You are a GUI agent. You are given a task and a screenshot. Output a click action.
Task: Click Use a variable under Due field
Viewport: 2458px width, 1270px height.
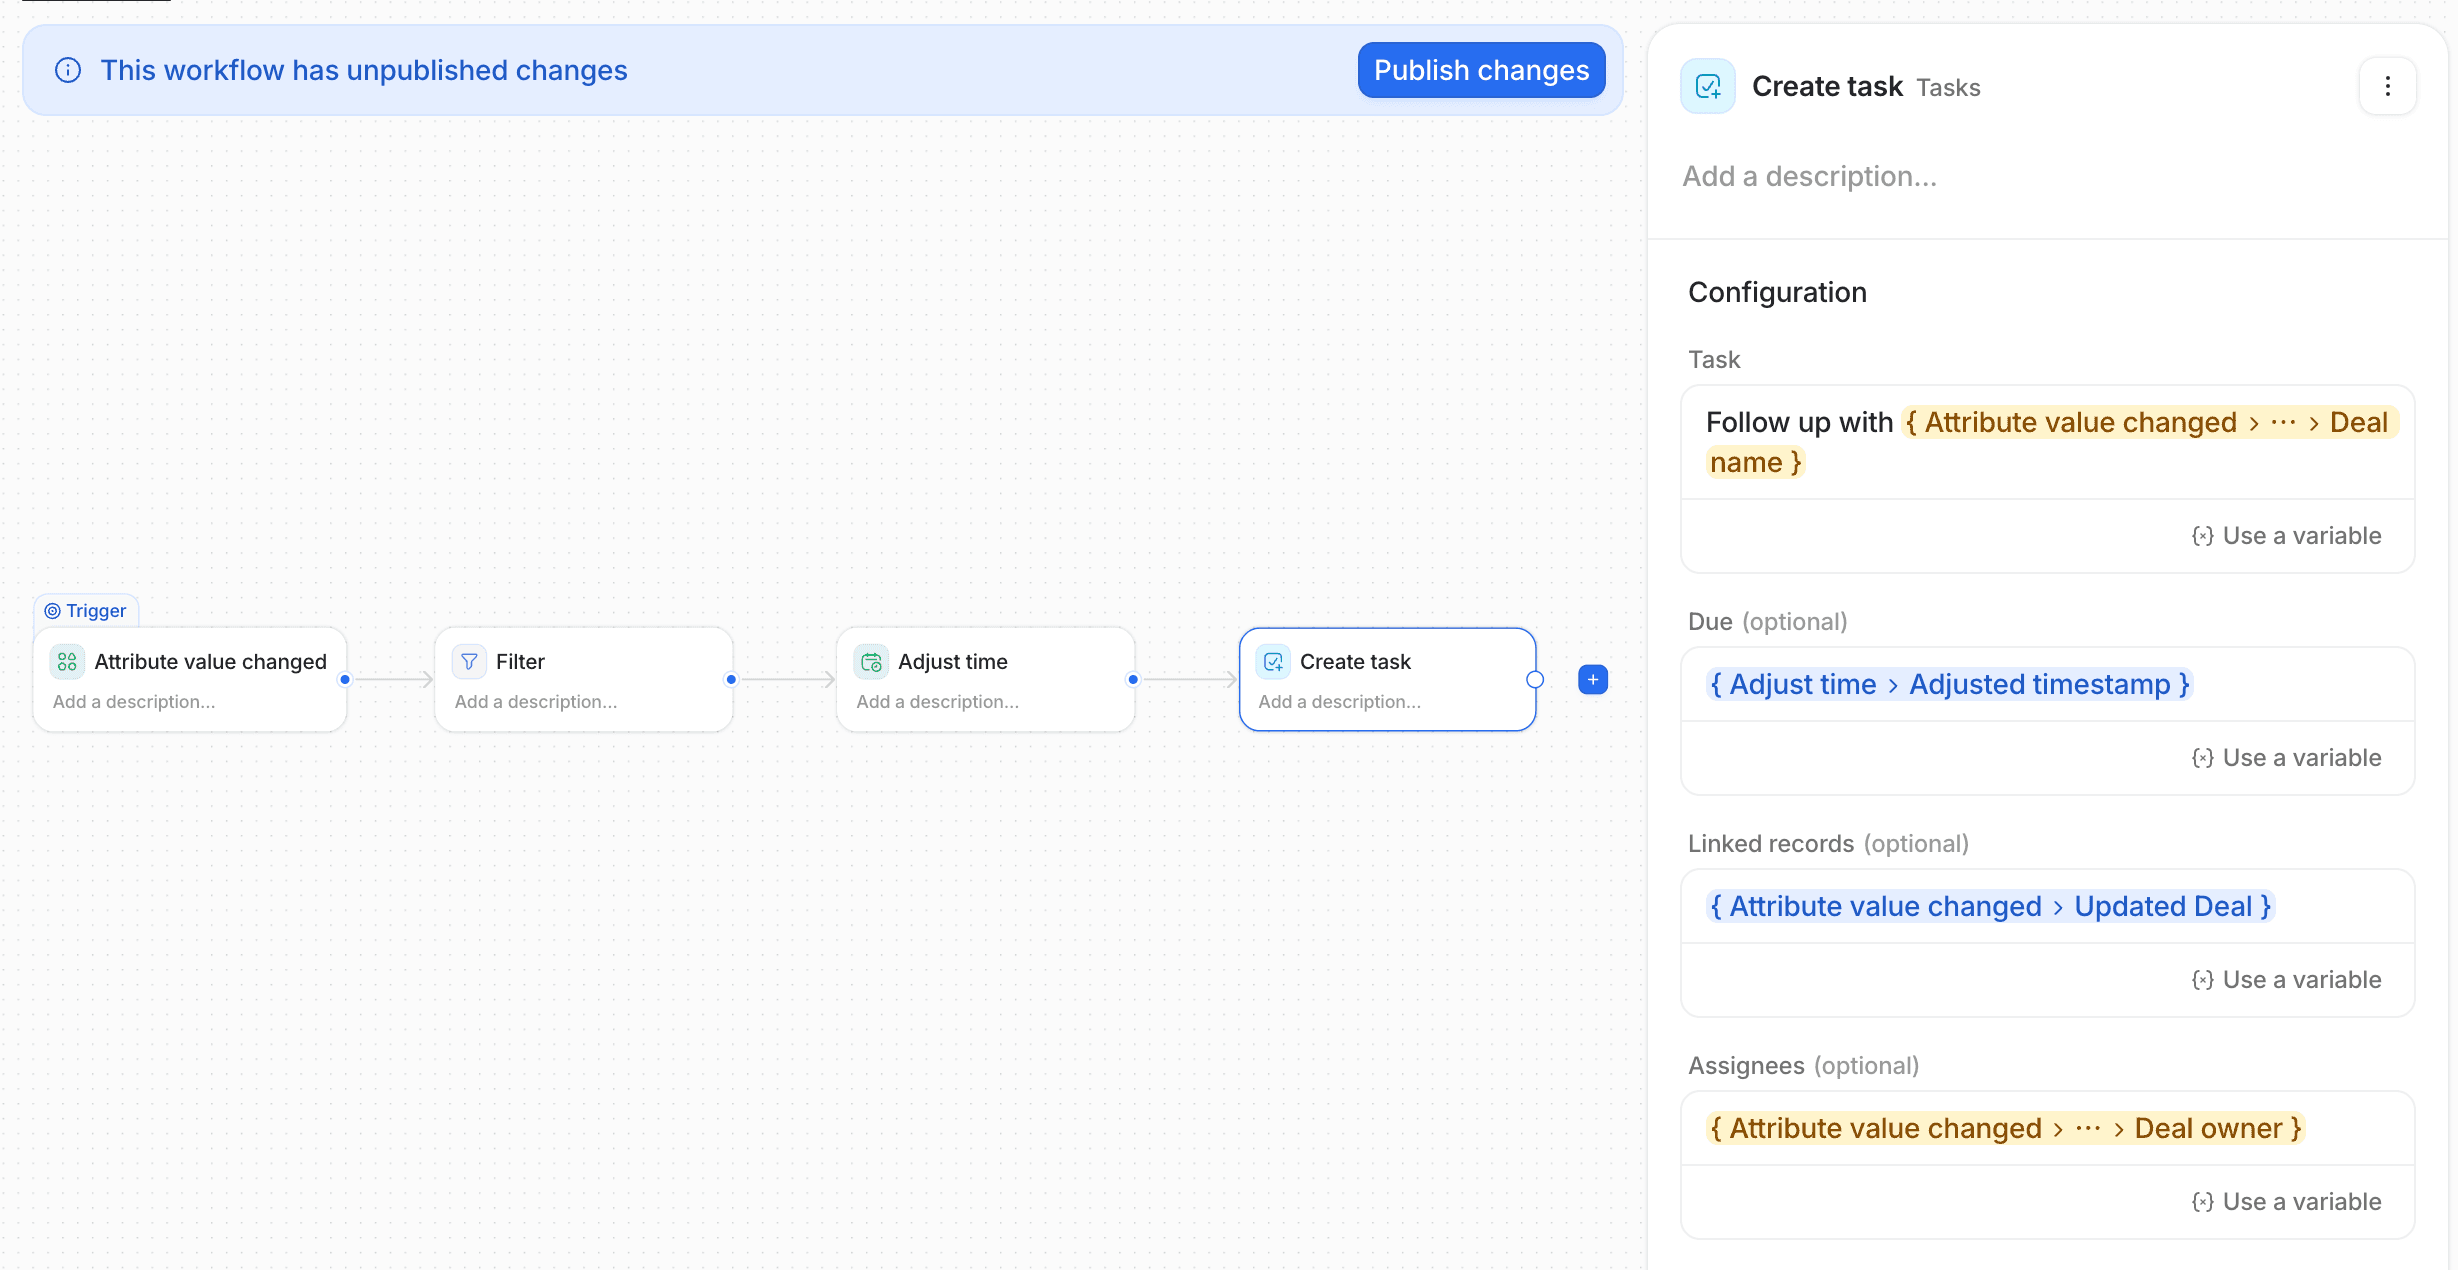click(x=2286, y=758)
